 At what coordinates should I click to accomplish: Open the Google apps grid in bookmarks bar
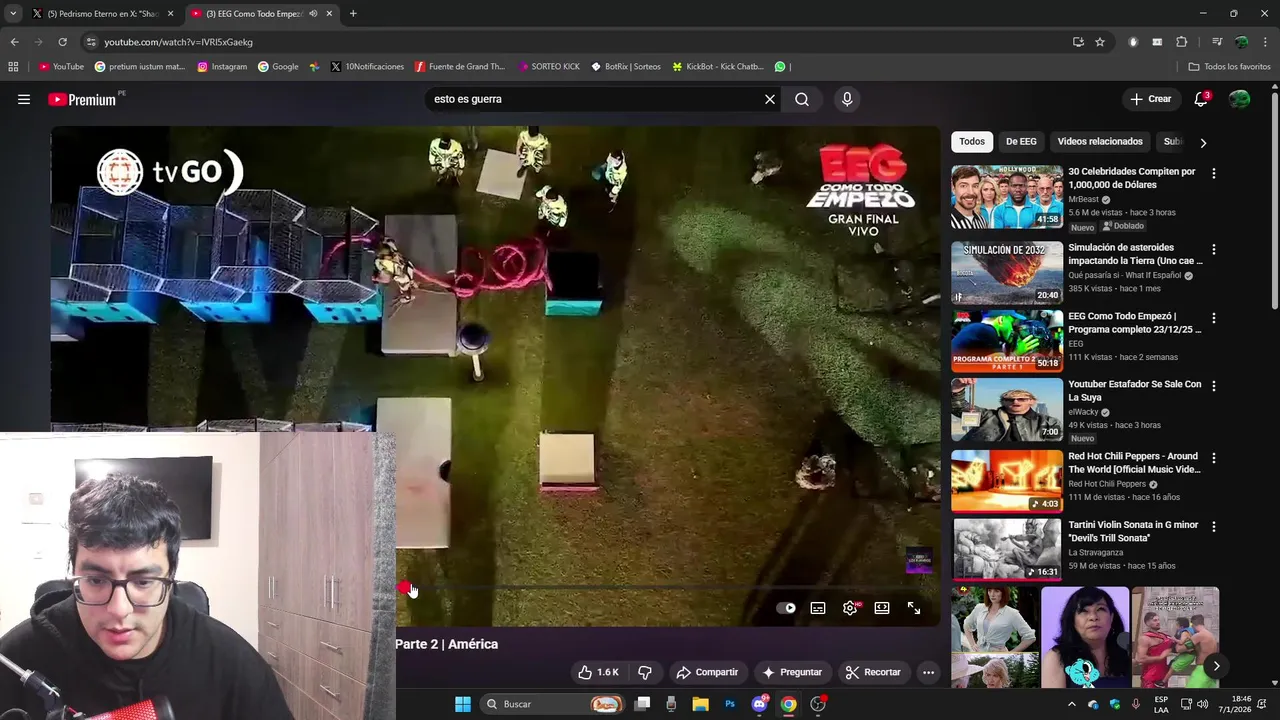(13, 67)
